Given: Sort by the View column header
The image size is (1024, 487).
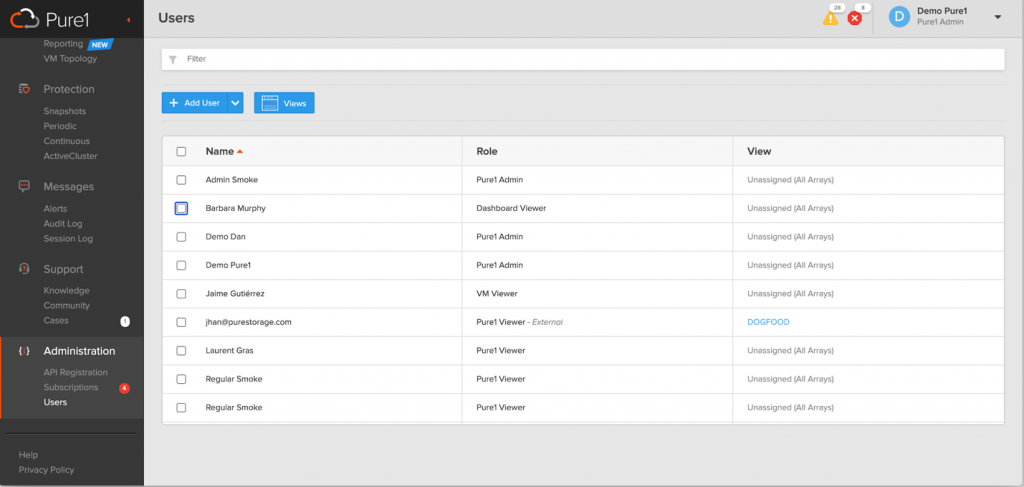Looking at the screenshot, I should (759, 151).
